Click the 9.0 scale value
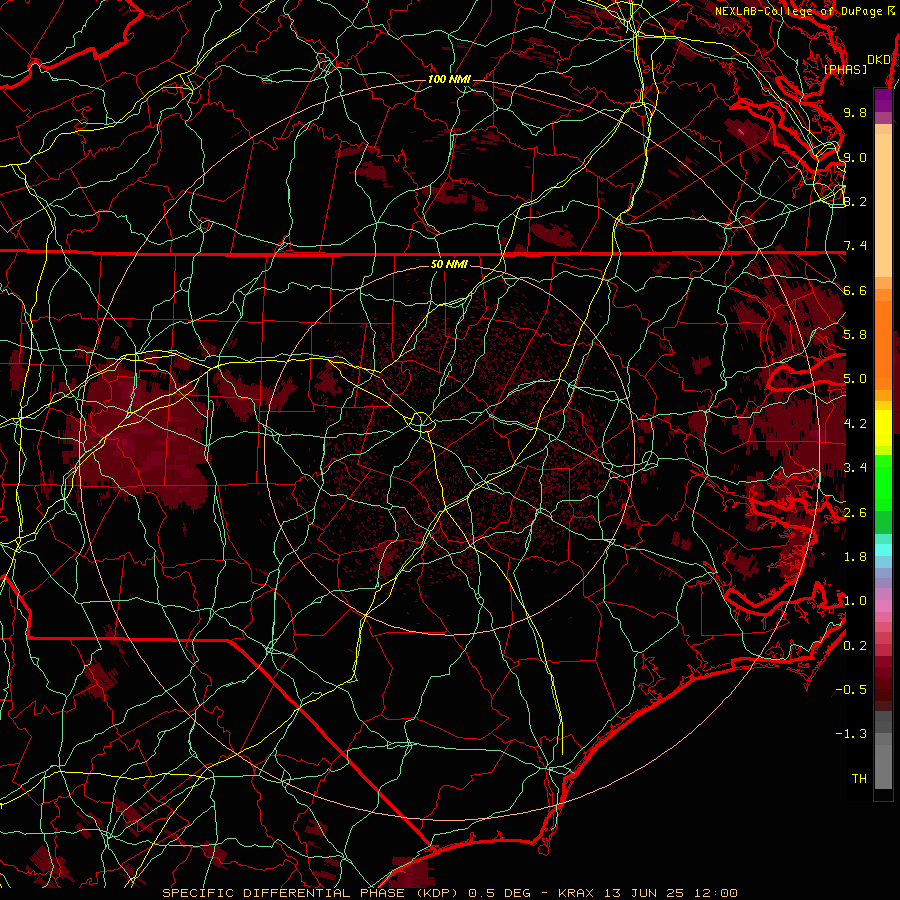Image resolution: width=900 pixels, height=900 pixels. (855, 157)
